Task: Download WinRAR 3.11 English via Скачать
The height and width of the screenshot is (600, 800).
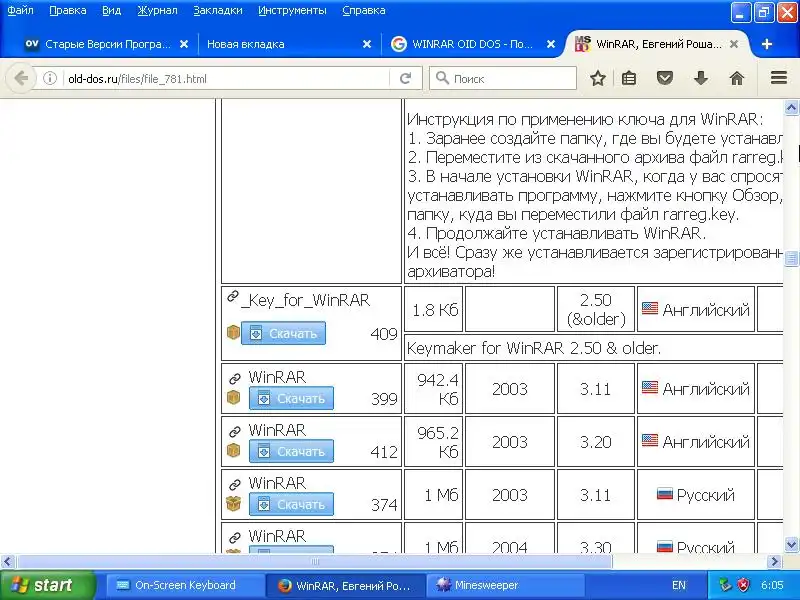Action: [x=291, y=398]
